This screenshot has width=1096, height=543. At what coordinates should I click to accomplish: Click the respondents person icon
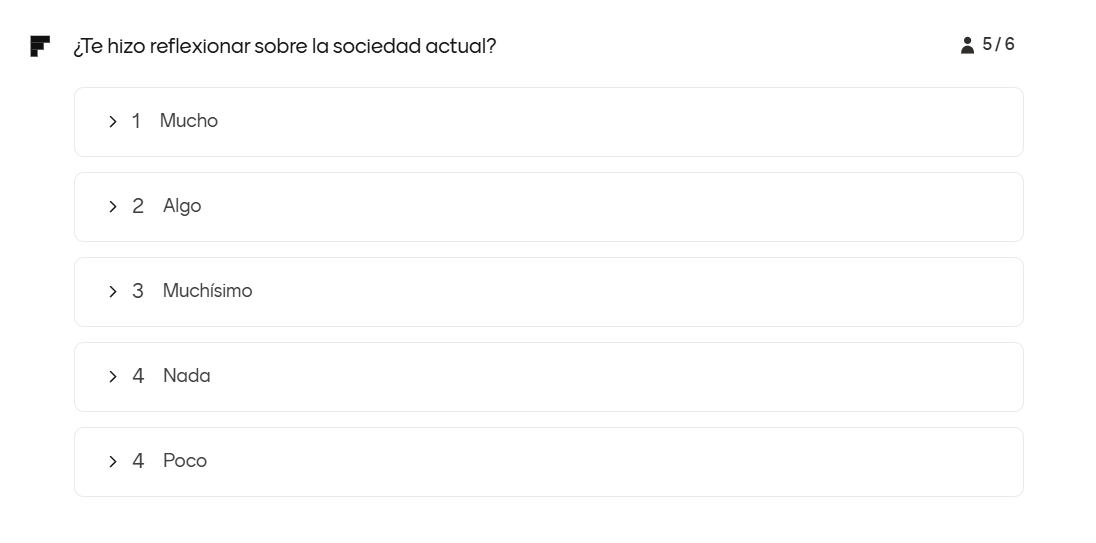[x=967, y=45]
